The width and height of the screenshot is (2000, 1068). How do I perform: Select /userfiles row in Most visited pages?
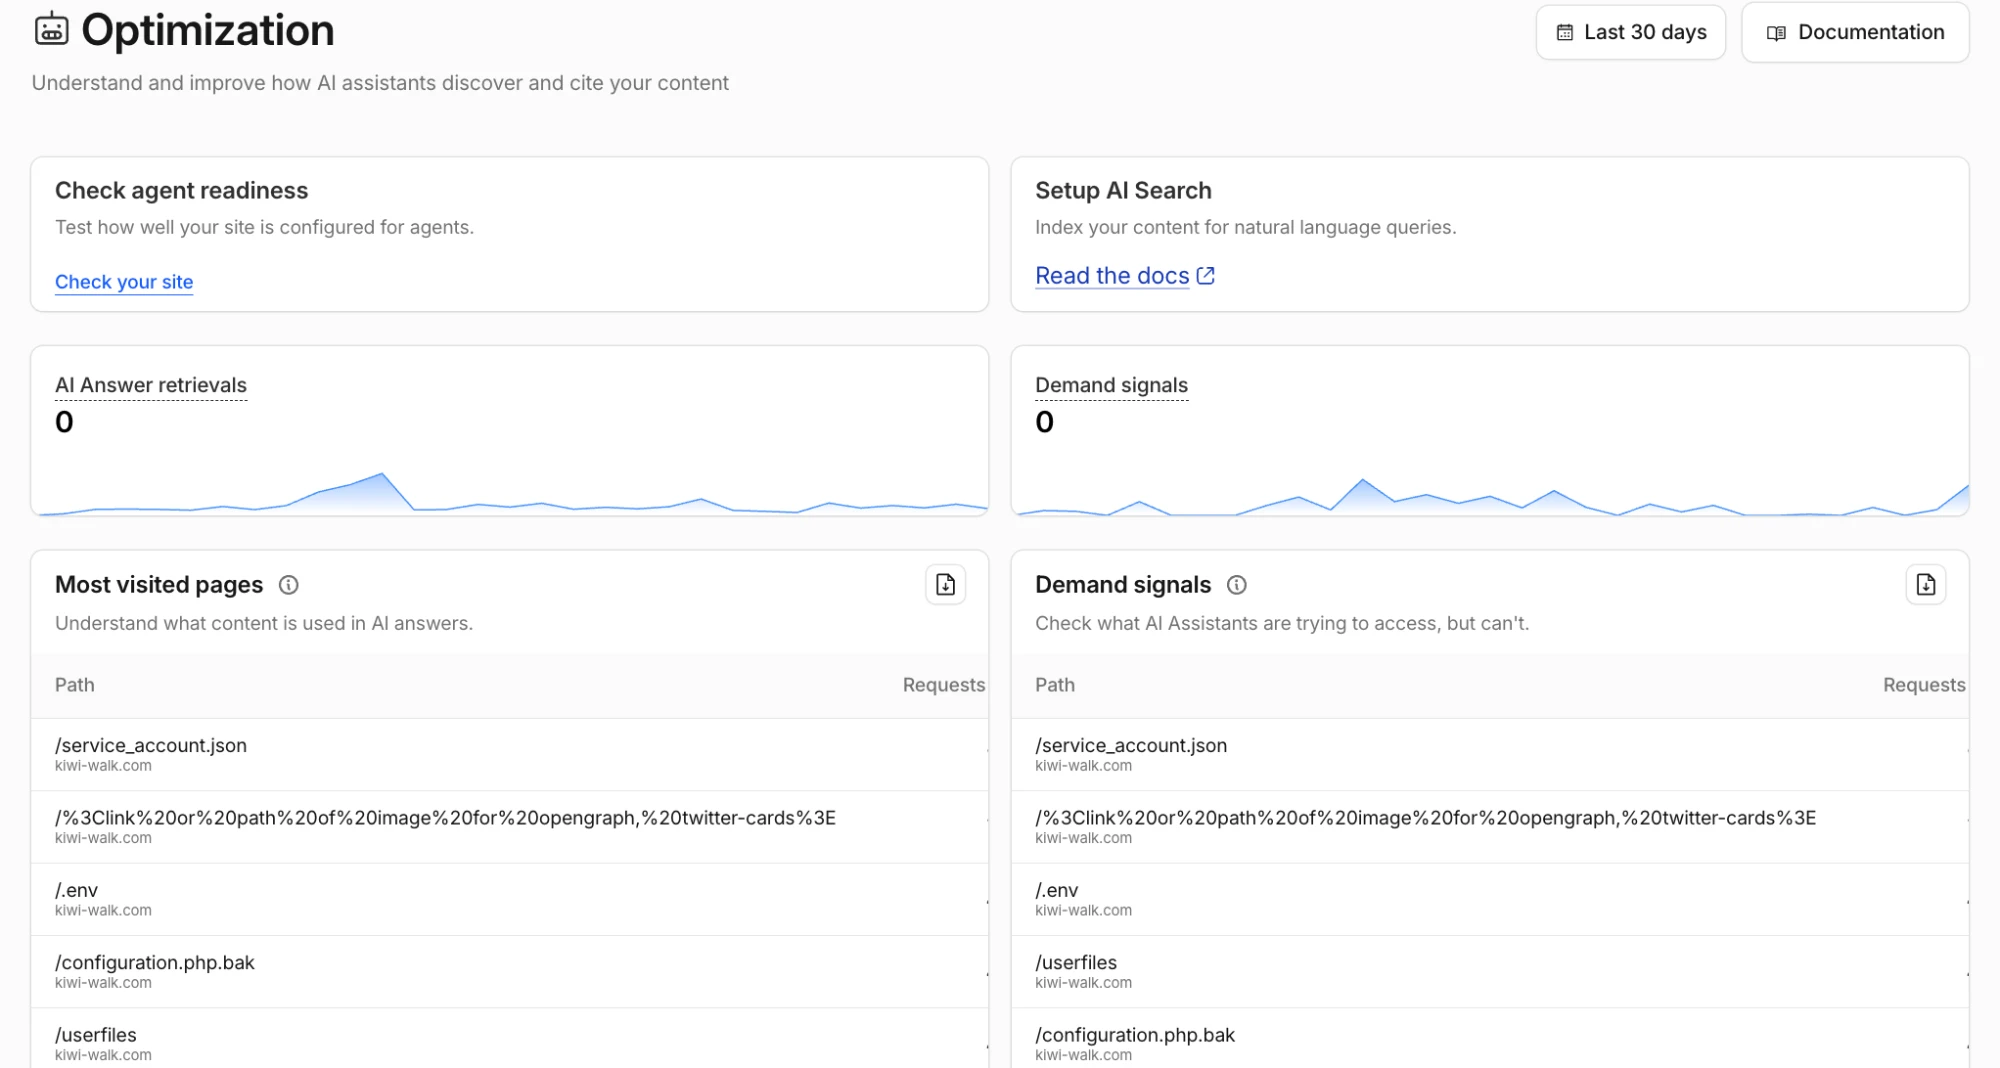(x=510, y=1038)
